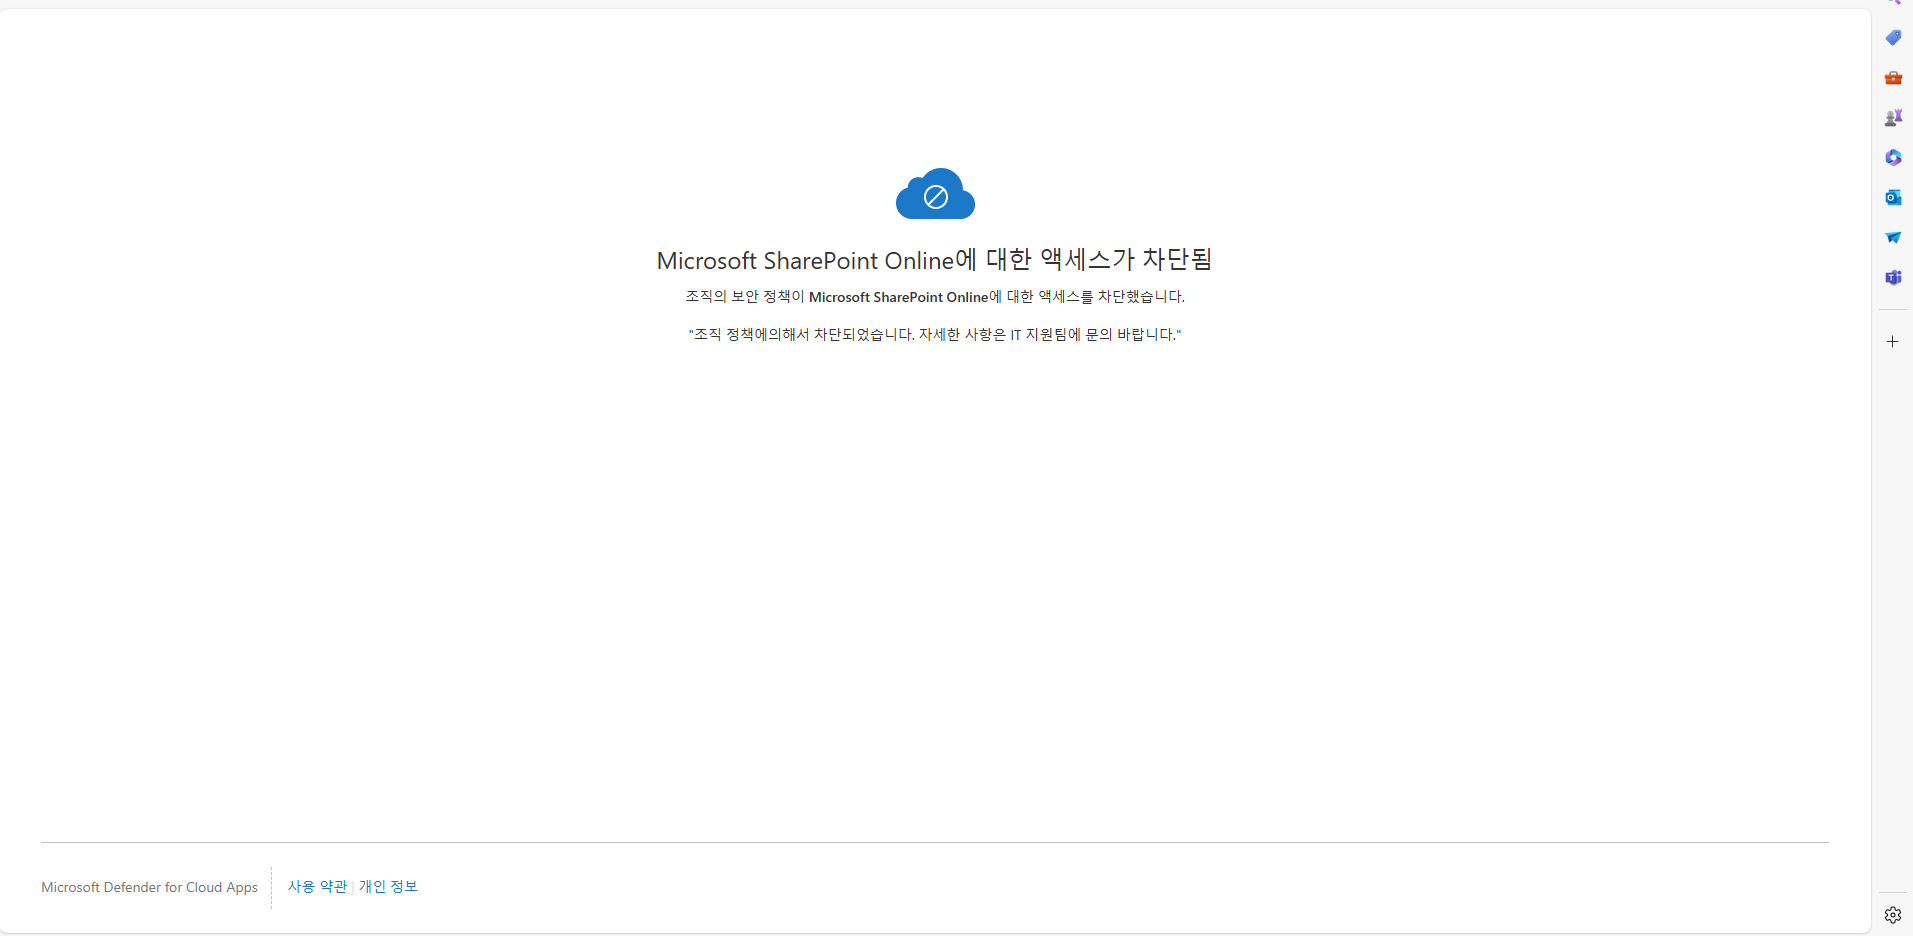Open sidebar settings gear icon
The image size is (1913, 936).
[x=1893, y=915]
